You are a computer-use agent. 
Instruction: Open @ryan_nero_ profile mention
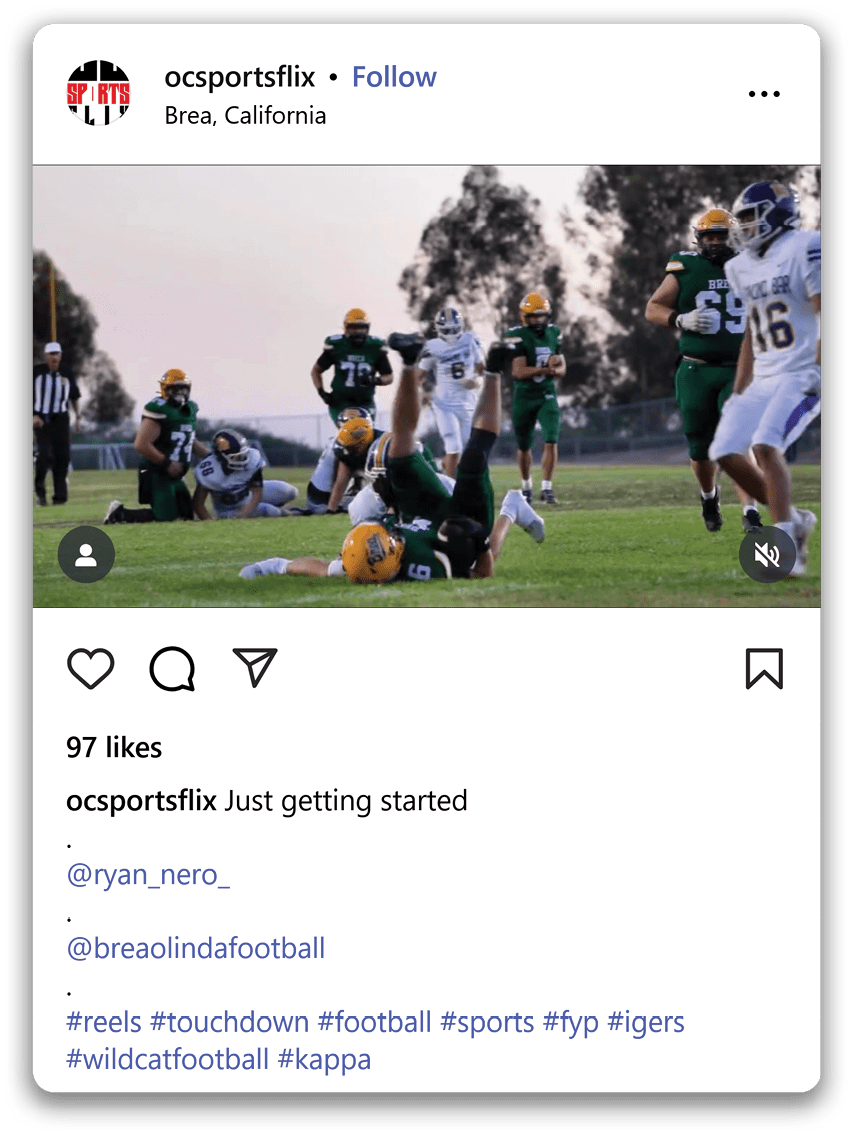tap(148, 875)
